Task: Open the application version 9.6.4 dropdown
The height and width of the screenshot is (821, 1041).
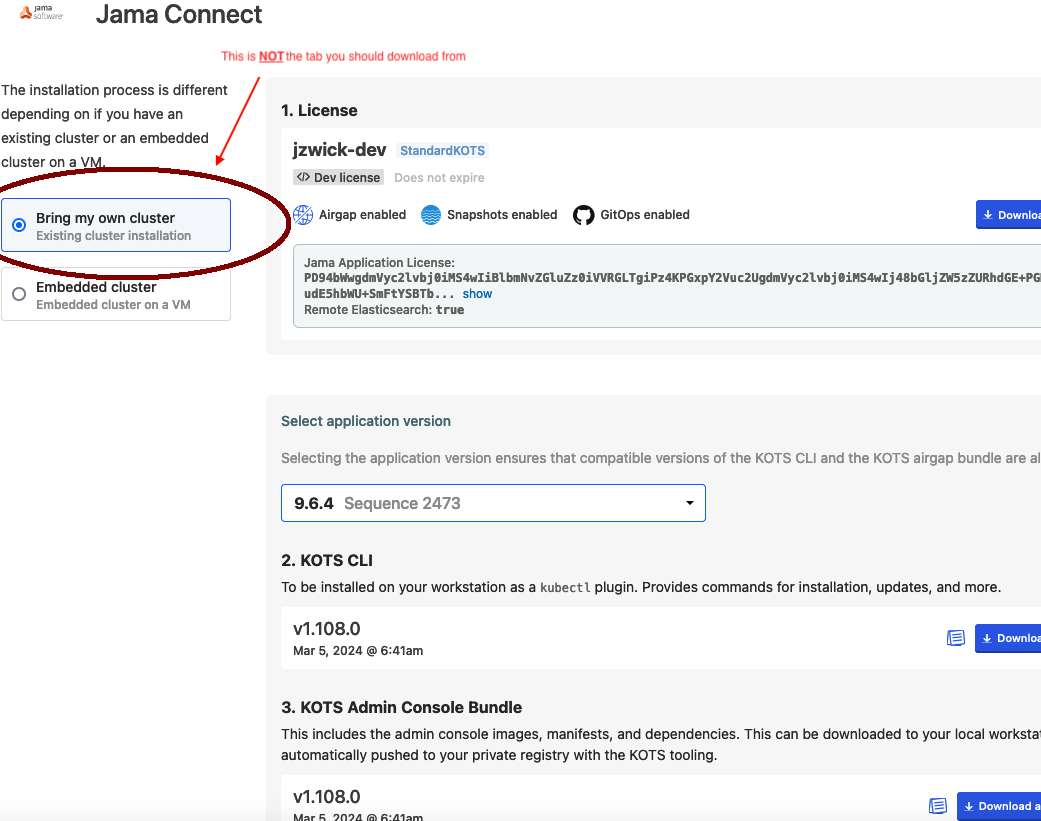Action: click(493, 503)
